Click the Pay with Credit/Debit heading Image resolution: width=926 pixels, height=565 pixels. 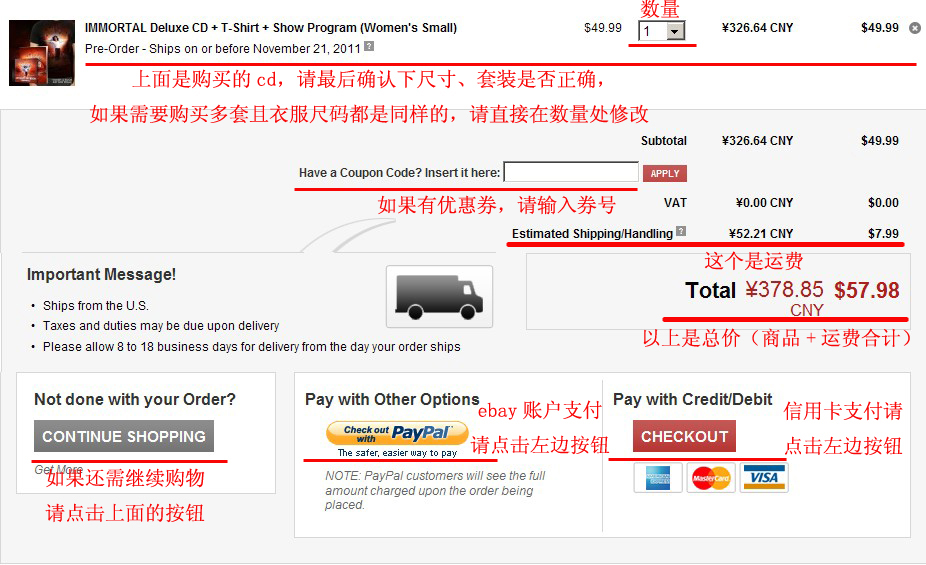pyautogui.click(x=693, y=400)
